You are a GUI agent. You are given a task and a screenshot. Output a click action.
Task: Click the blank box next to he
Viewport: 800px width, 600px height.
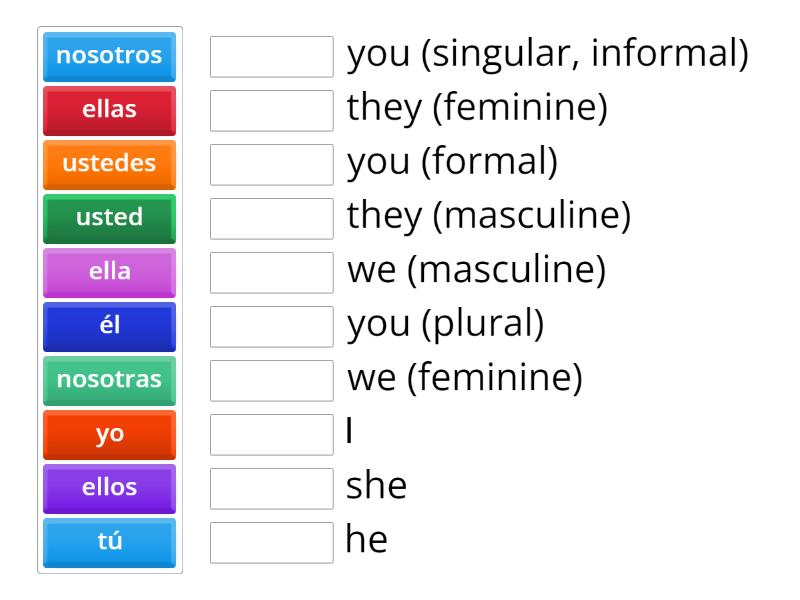[x=272, y=543]
